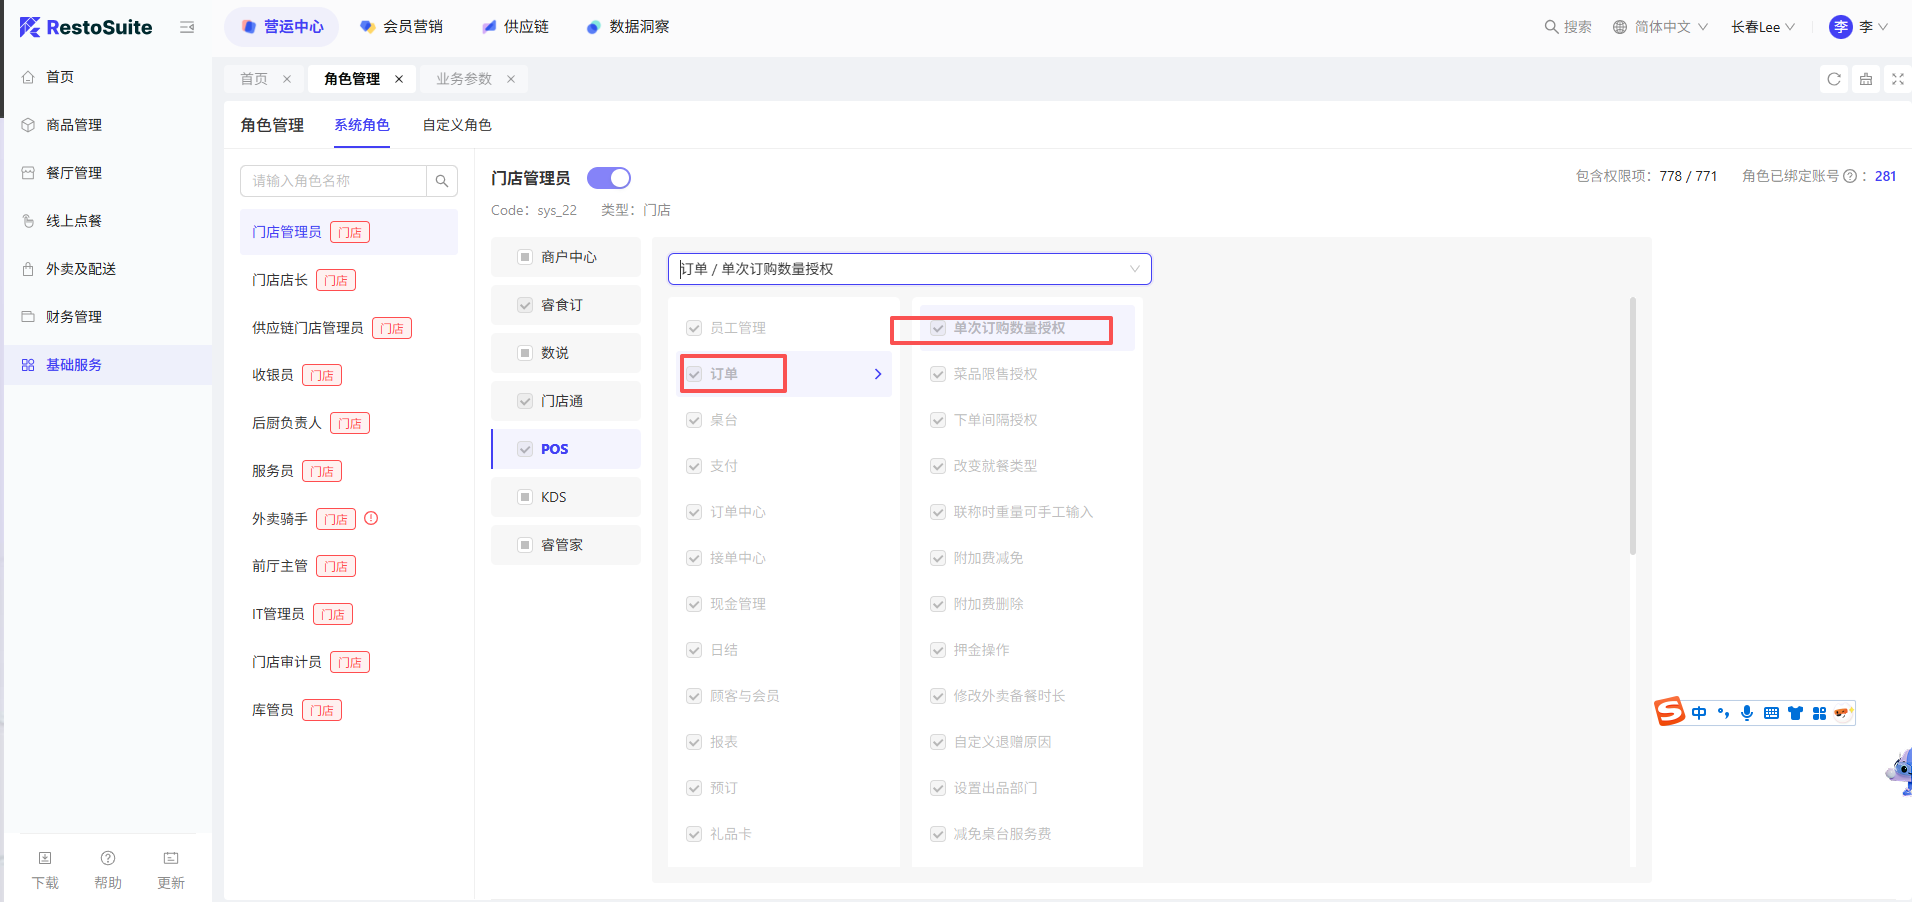
Task: Open the 订单 / 单次订购数量授权 dropdown
Action: pyautogui.click(x=909, y=269)
